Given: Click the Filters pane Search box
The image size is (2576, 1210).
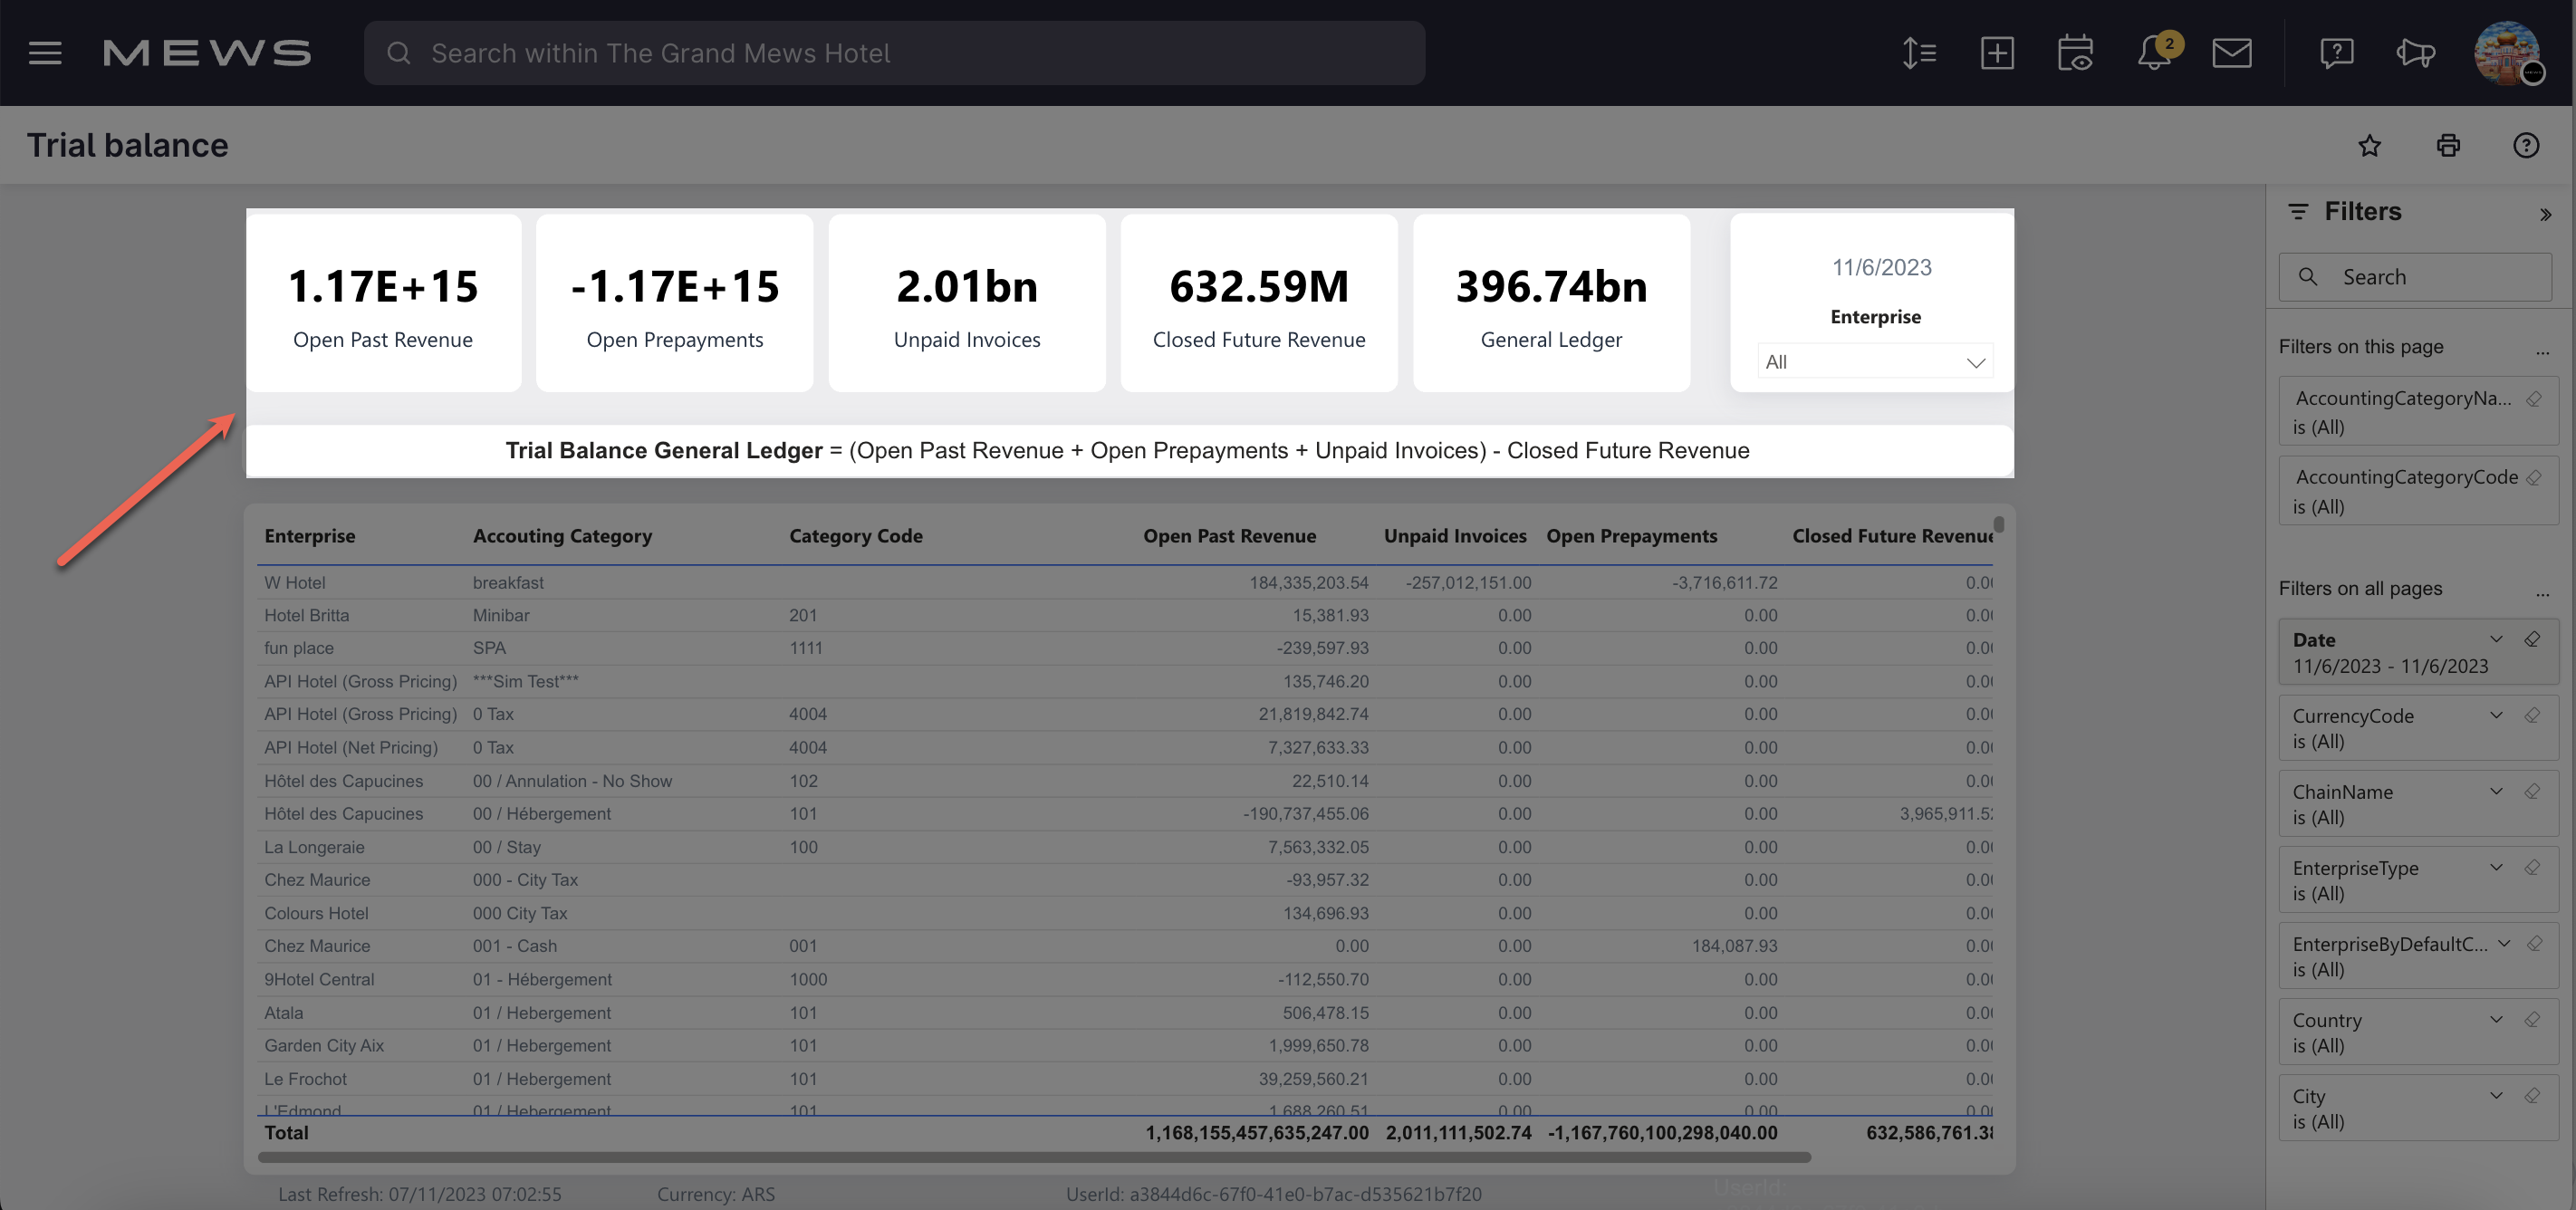Looking at the screenshot, I should click(2415, 277).
